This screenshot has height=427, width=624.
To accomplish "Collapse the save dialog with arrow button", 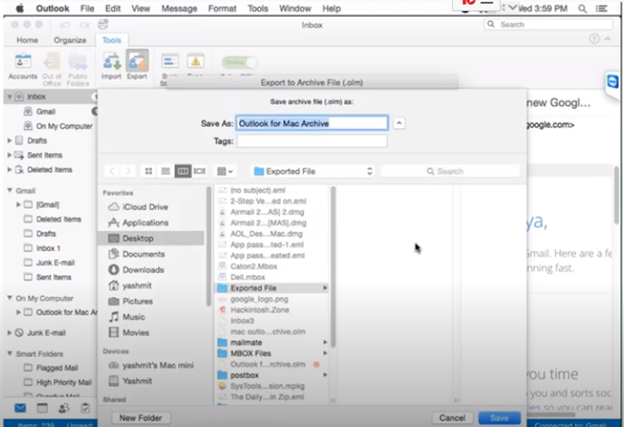I will pos(399,123).
